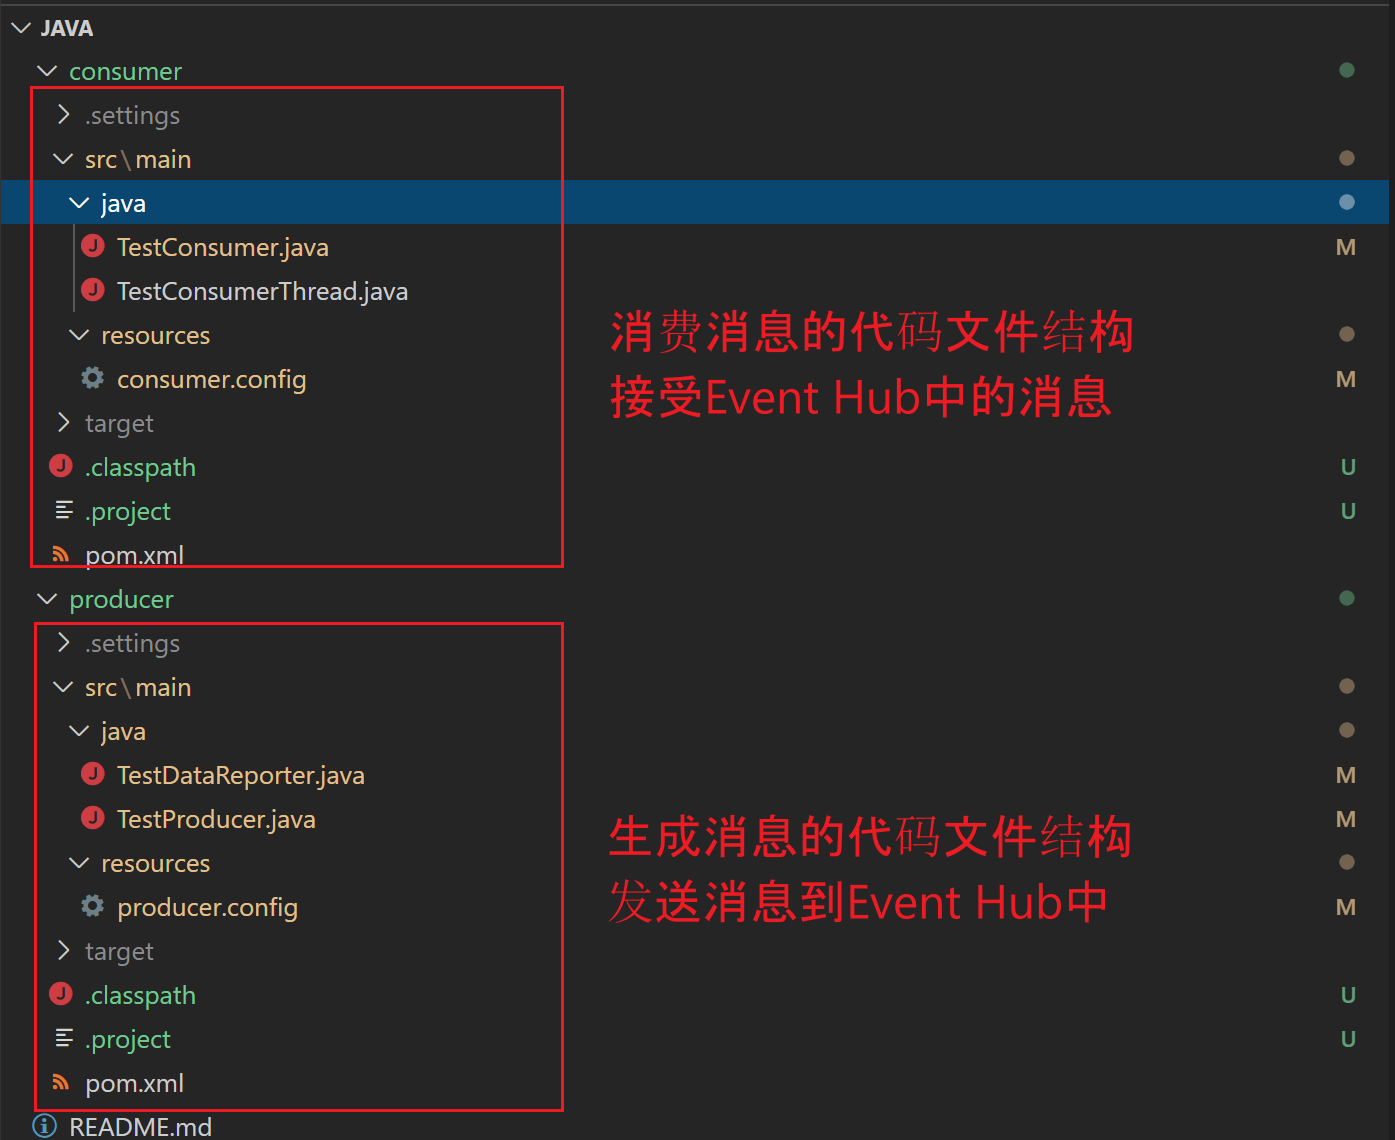This screenshot has width=1395, height=1140.
Task: Click the JAVA section header text
Action: (x=67, y=28)
